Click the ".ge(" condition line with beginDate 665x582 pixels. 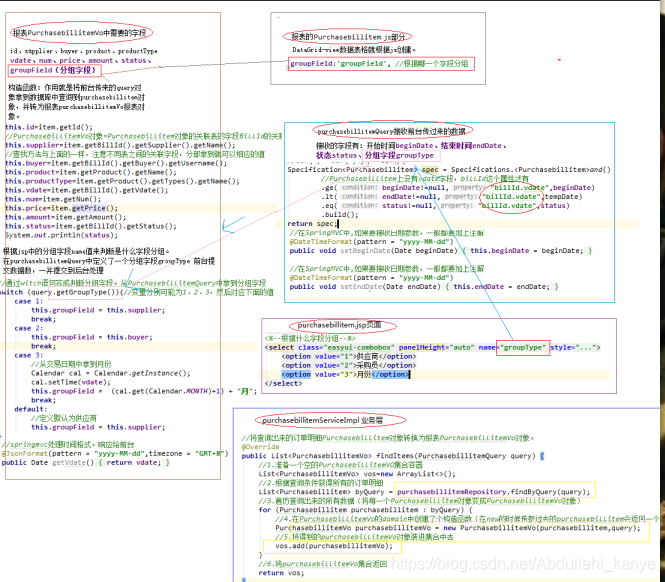[458, 187]
